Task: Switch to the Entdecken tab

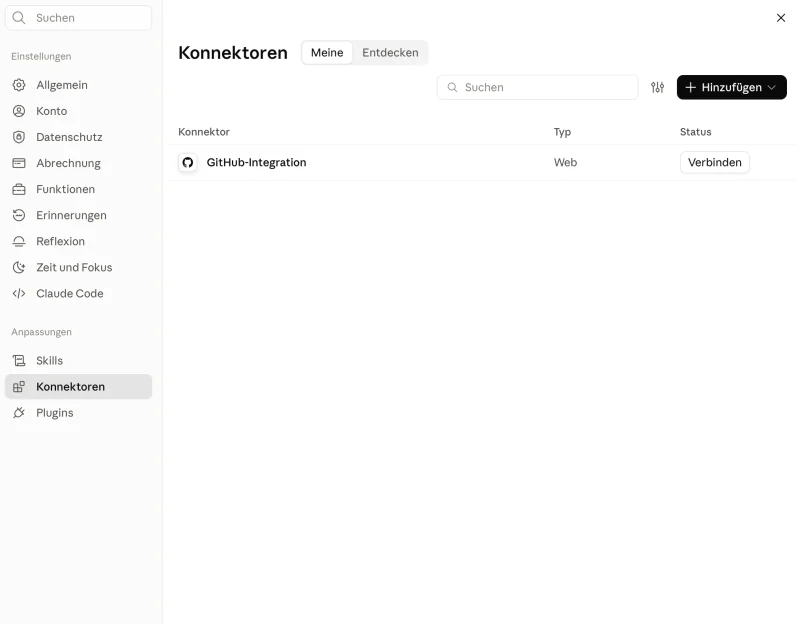Action: click(x=390, y=53)
